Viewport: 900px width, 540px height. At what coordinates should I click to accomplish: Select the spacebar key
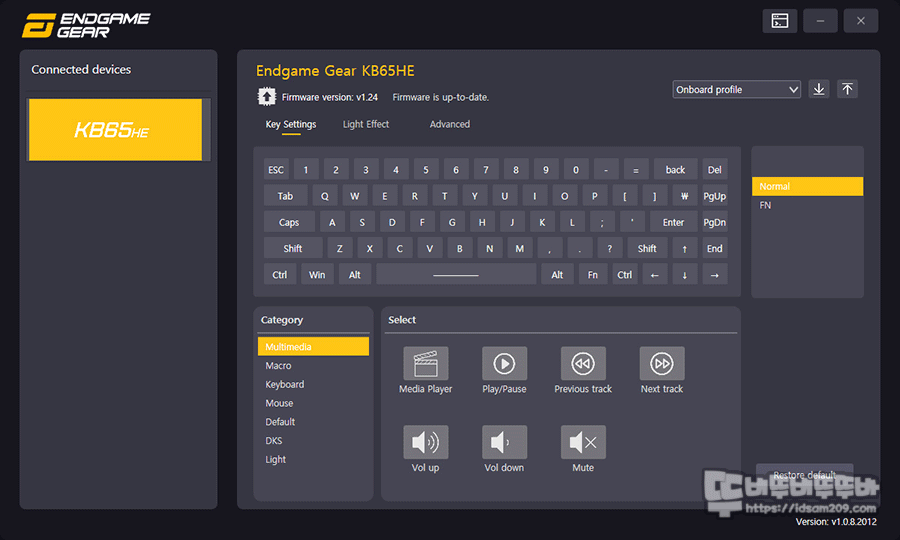(x=456, y=275)
